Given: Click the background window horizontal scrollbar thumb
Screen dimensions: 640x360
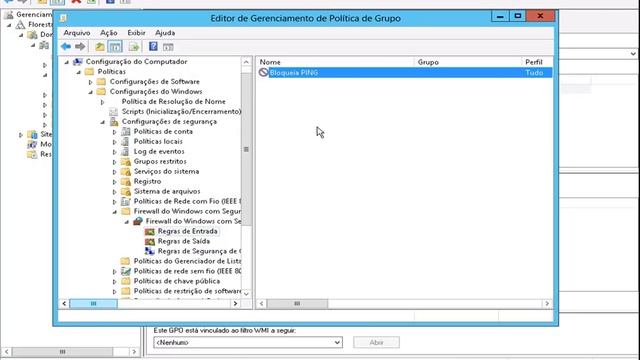Looking at the screenshot, I should 62,351.
